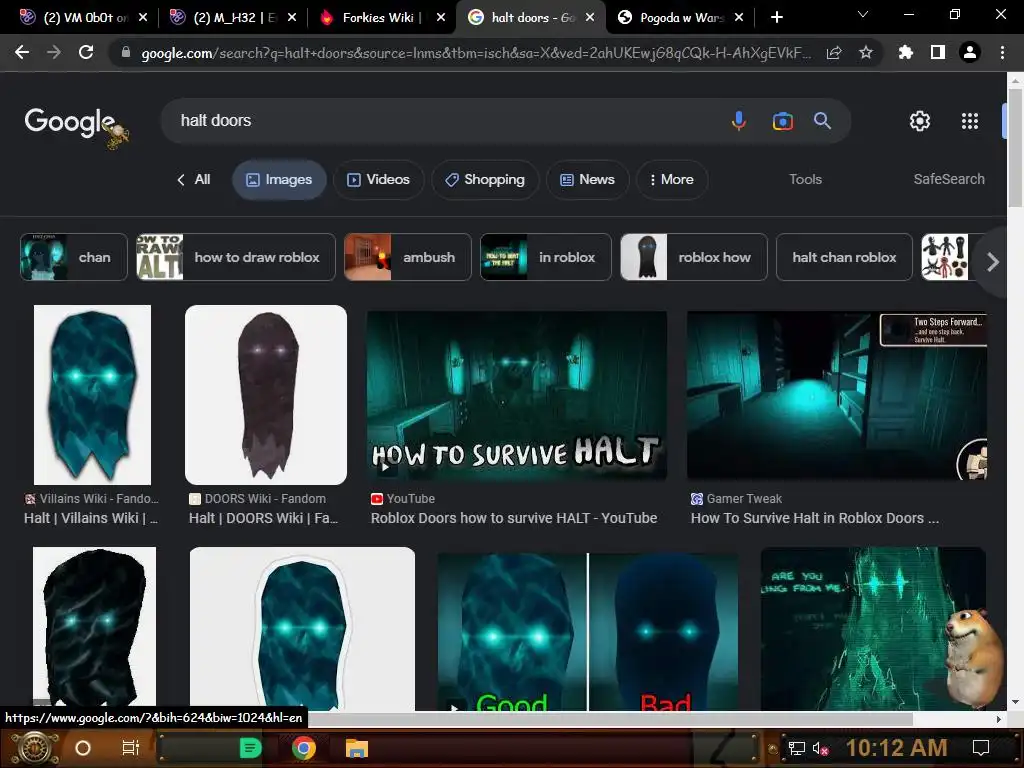Expand the More filters dropdown
The height and width of the screenshot is (768, 1024).
click(672, 180)
